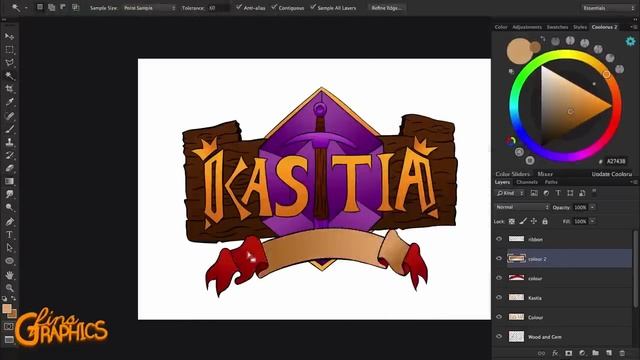This screenshot has height=360, width=640.
Task: Click the Refine Edge button
Action: click(386, 8)
